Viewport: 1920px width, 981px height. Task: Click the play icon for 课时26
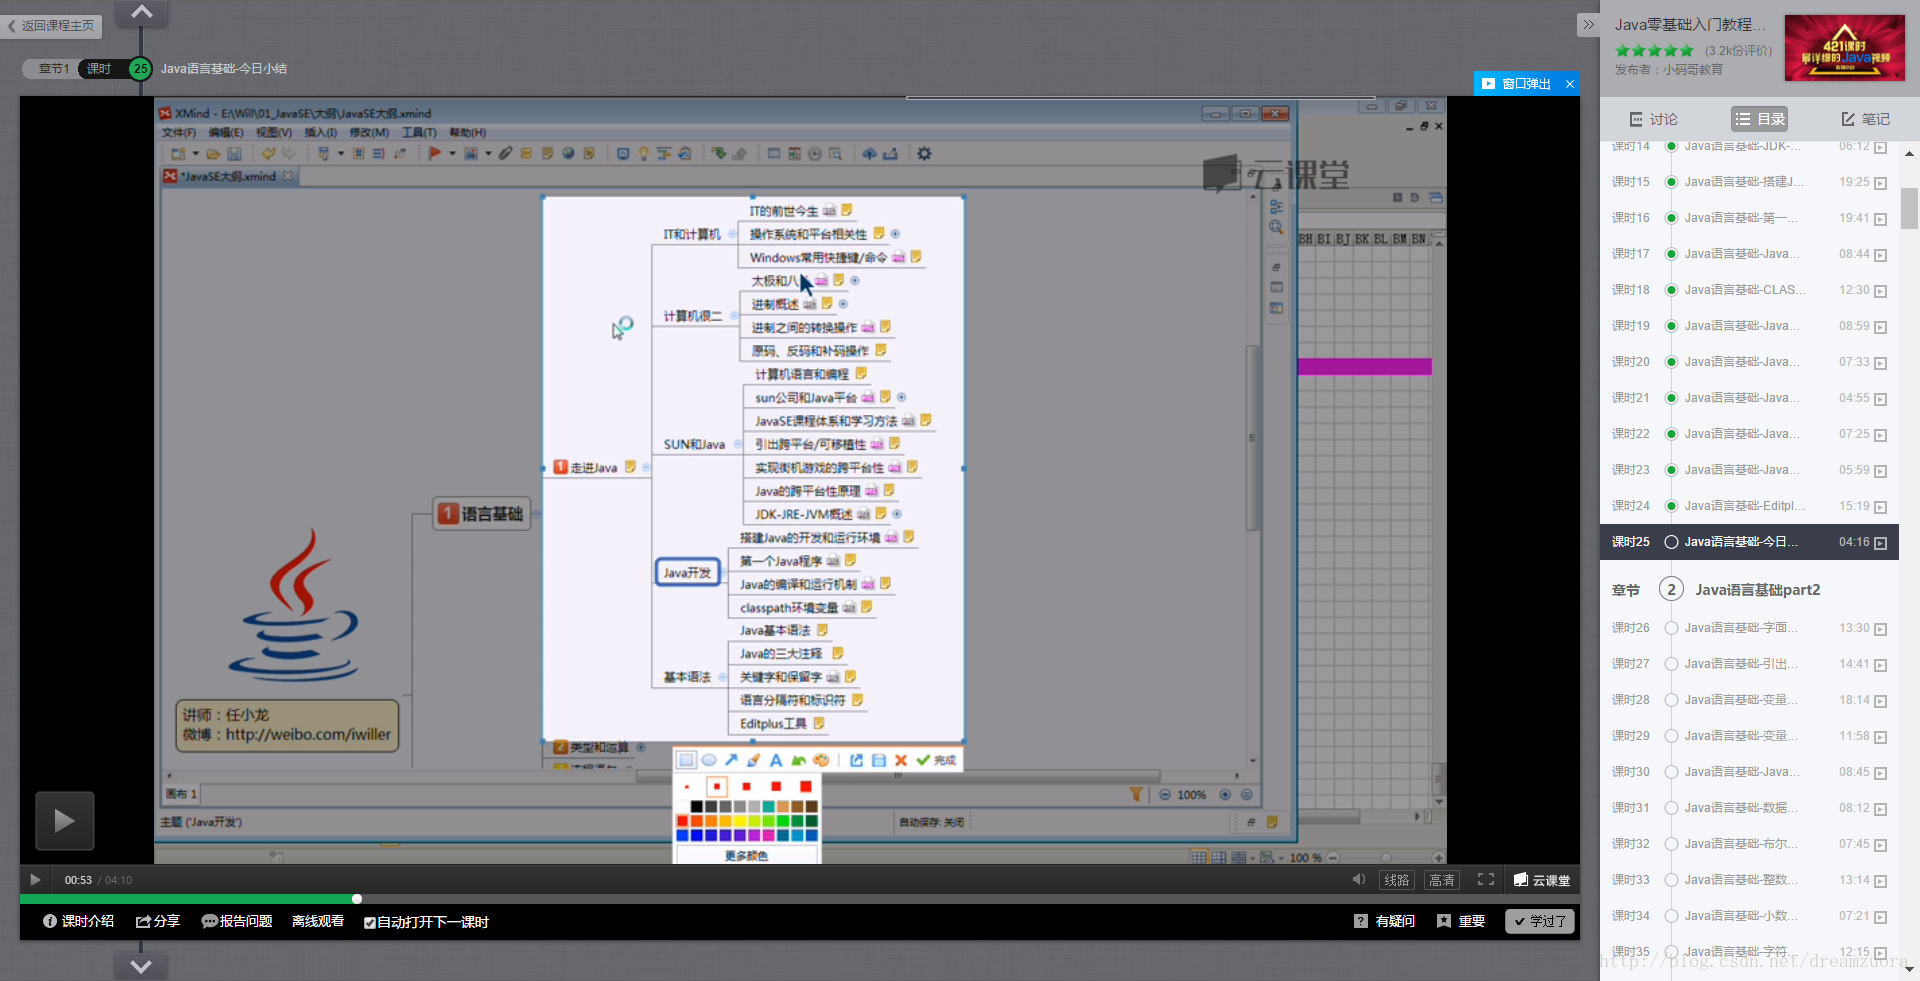(x=1880, y=629)
